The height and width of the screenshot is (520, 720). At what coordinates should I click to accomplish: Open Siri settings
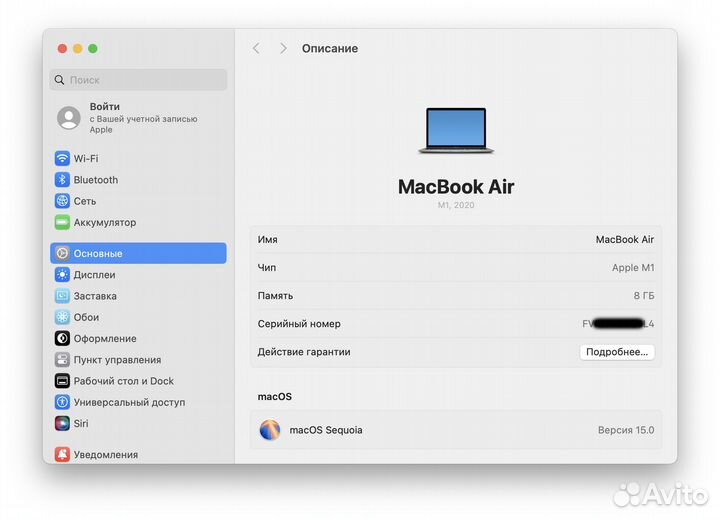[138, 423]
